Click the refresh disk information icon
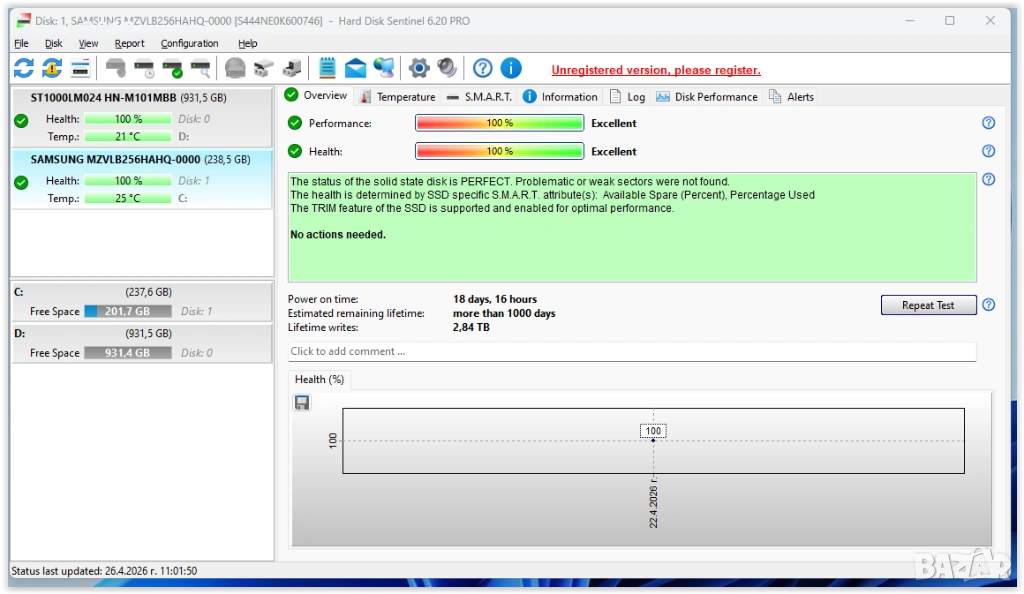This screenshot has width=1024, height=594. tap(23, 68)
